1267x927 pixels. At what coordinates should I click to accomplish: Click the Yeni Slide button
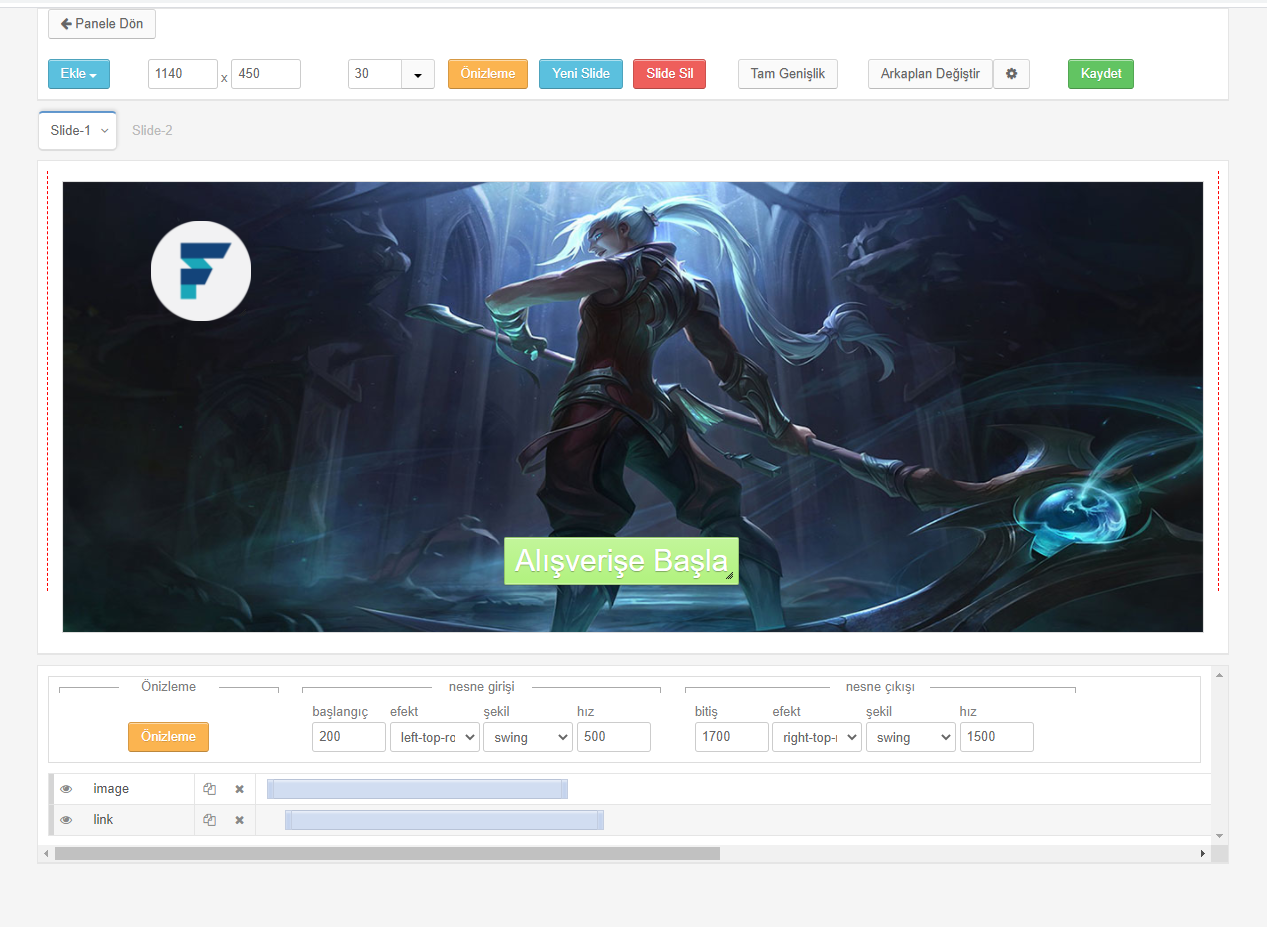(581, 74)
